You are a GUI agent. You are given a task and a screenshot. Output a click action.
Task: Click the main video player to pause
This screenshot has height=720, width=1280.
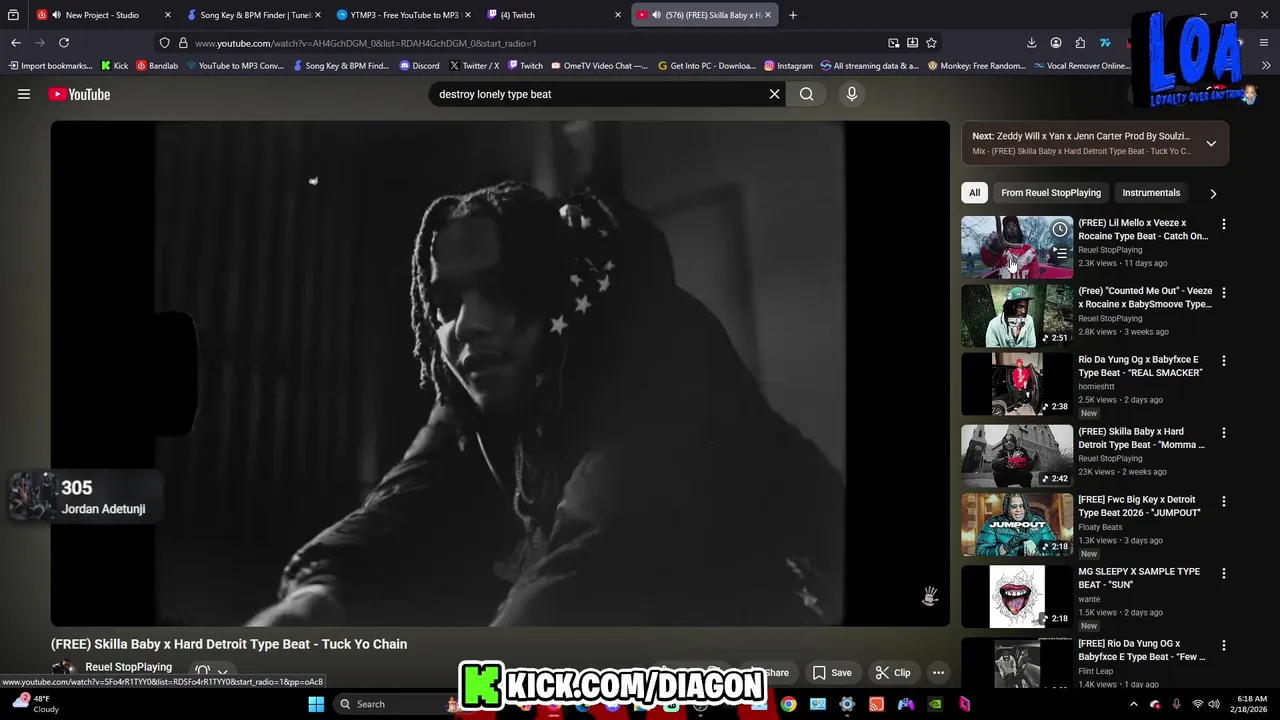(x=500, y=373)
